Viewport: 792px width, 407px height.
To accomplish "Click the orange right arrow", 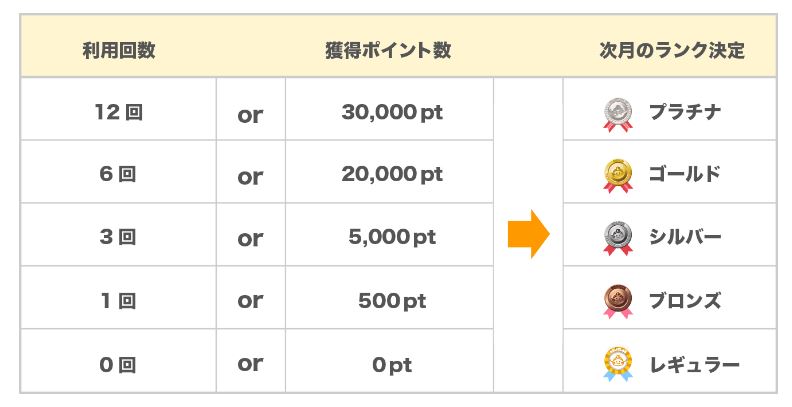I will click(x=528, y=234).
